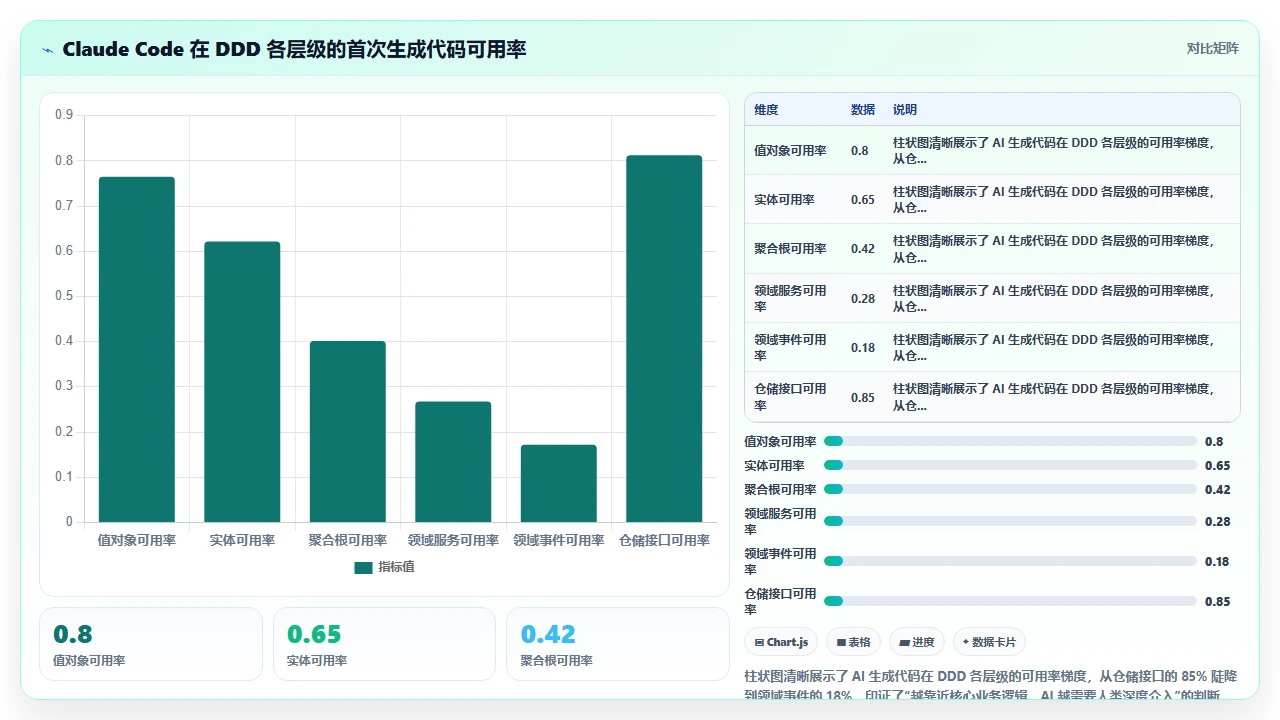The image size is (1280, 720).
Task: Click the Chart.js tag
Action: [782, 642]
